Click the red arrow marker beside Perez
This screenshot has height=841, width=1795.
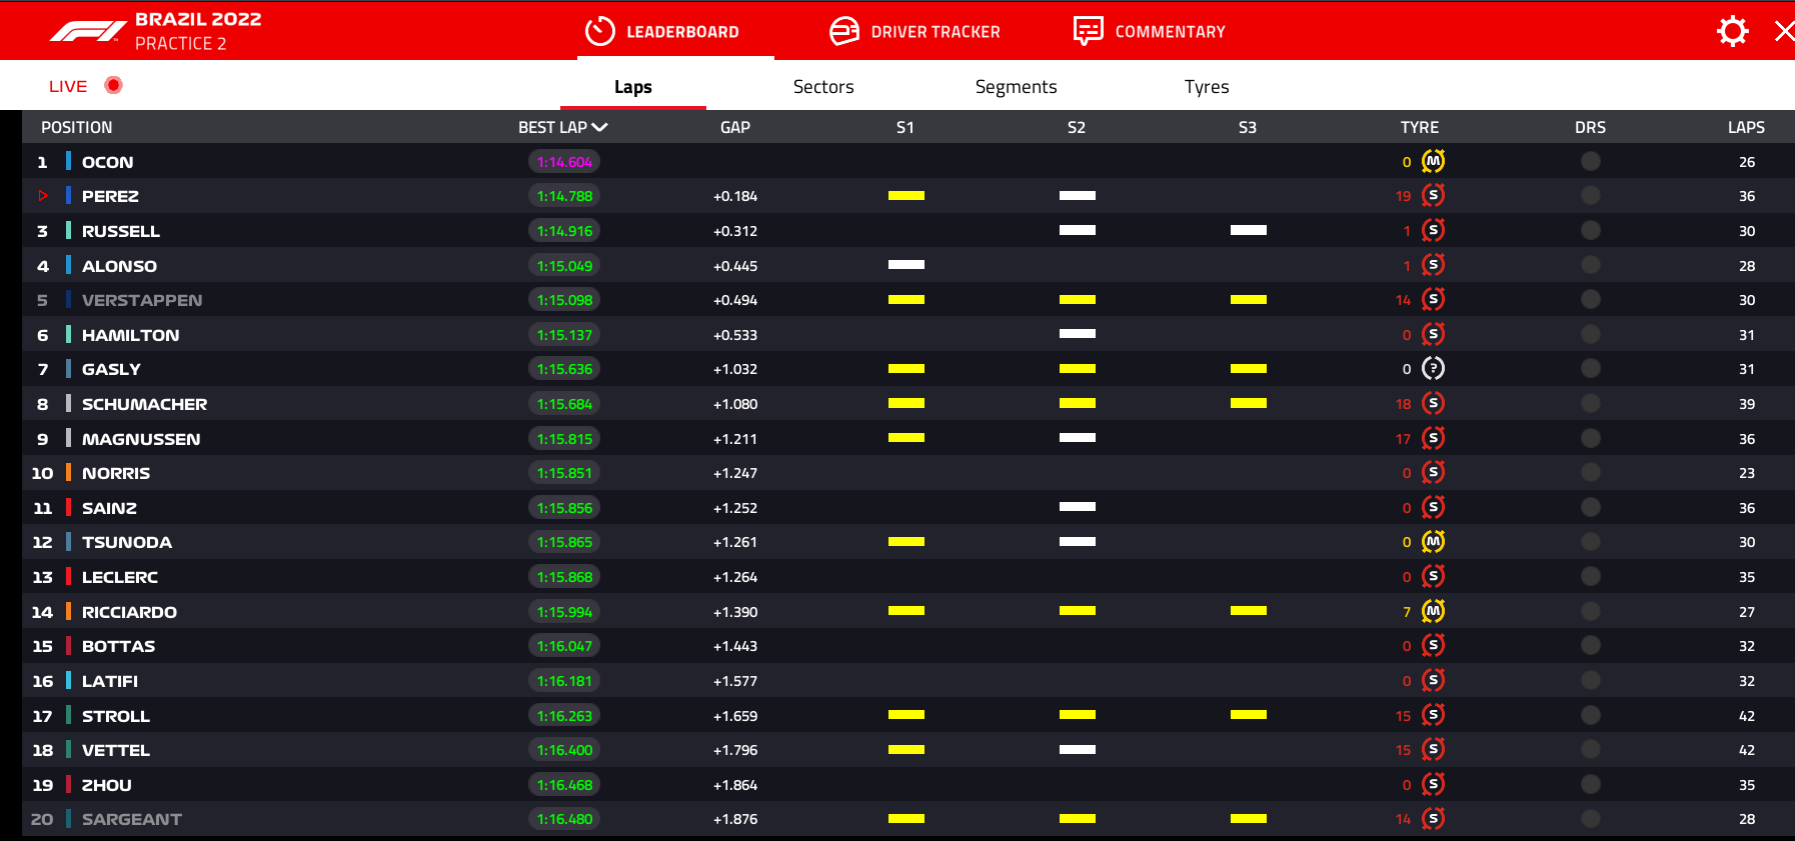click(x=43, y=196)
